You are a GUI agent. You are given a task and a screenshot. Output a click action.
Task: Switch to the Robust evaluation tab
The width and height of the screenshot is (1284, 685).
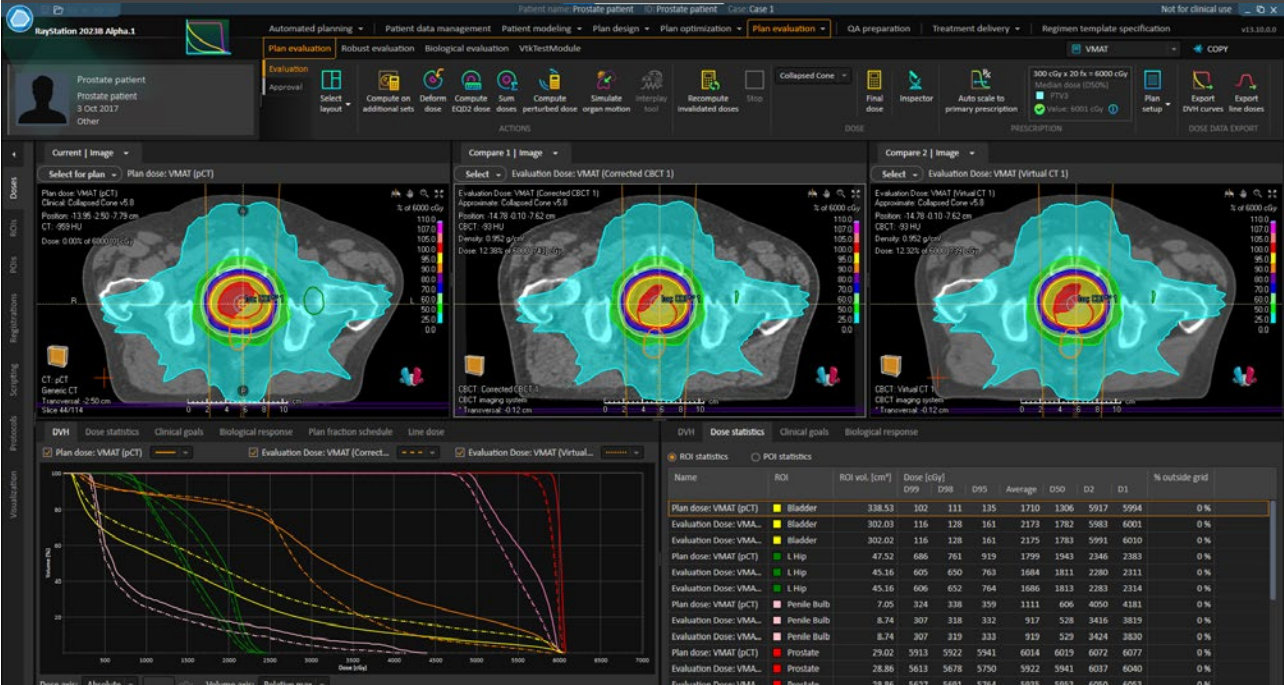(378, 48)
